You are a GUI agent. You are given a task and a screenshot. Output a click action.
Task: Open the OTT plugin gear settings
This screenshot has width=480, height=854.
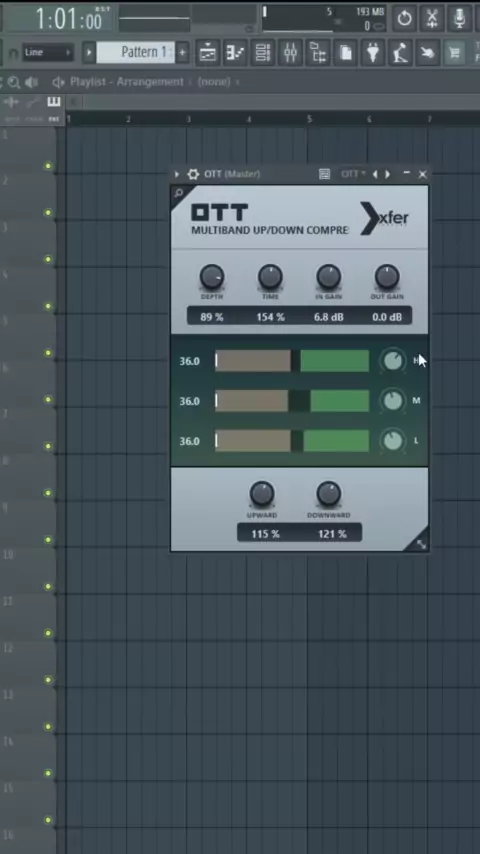pos(193,174)
